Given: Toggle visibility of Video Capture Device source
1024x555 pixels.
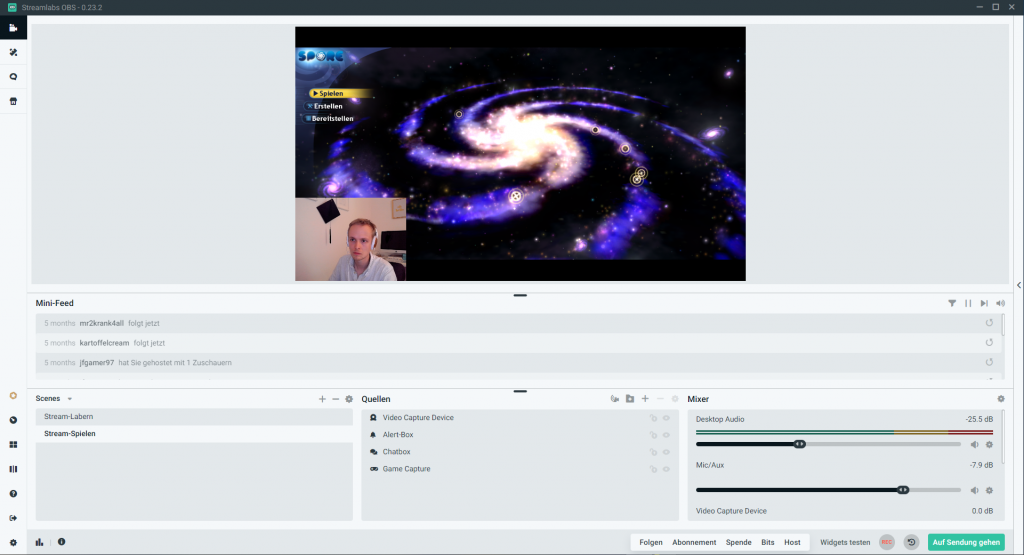Looking at the screenshot, I should (666, 418).
